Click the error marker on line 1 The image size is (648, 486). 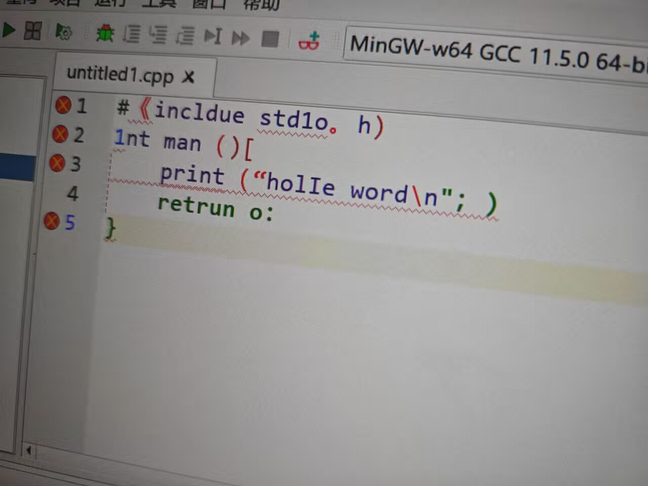pos(63,105)
